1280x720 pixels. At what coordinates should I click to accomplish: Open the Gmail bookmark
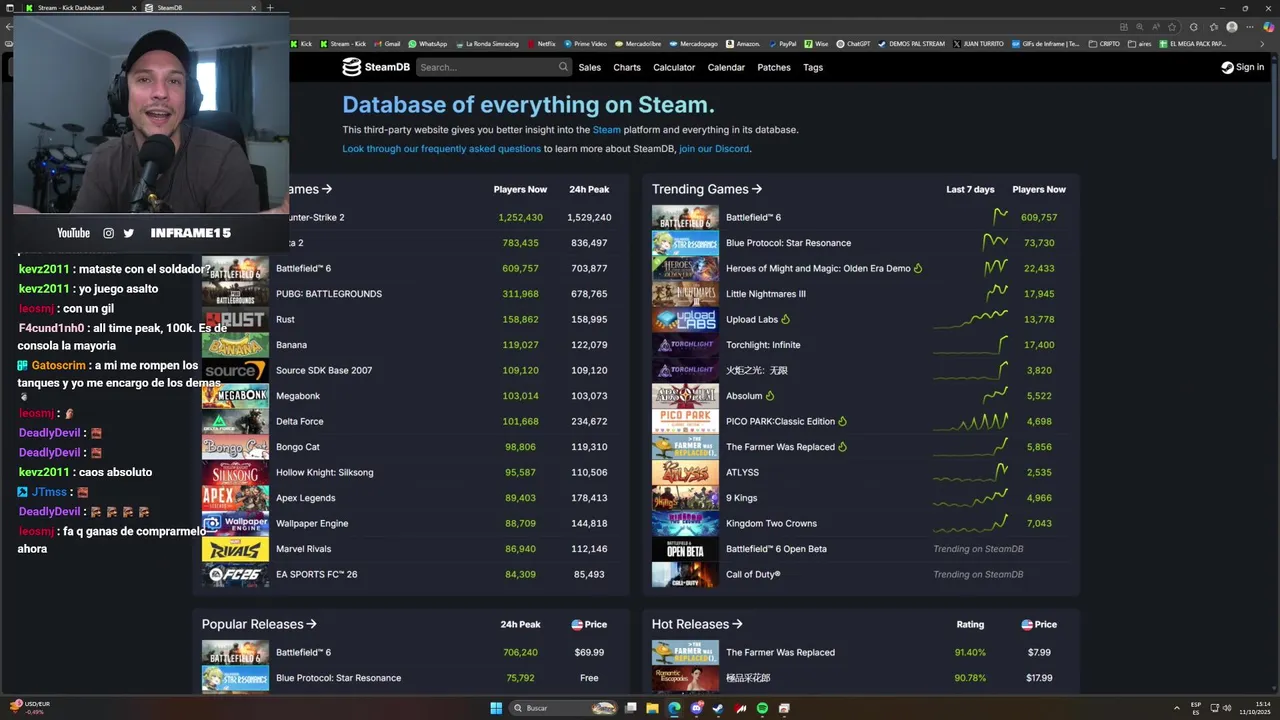click(x=387, y=44)
